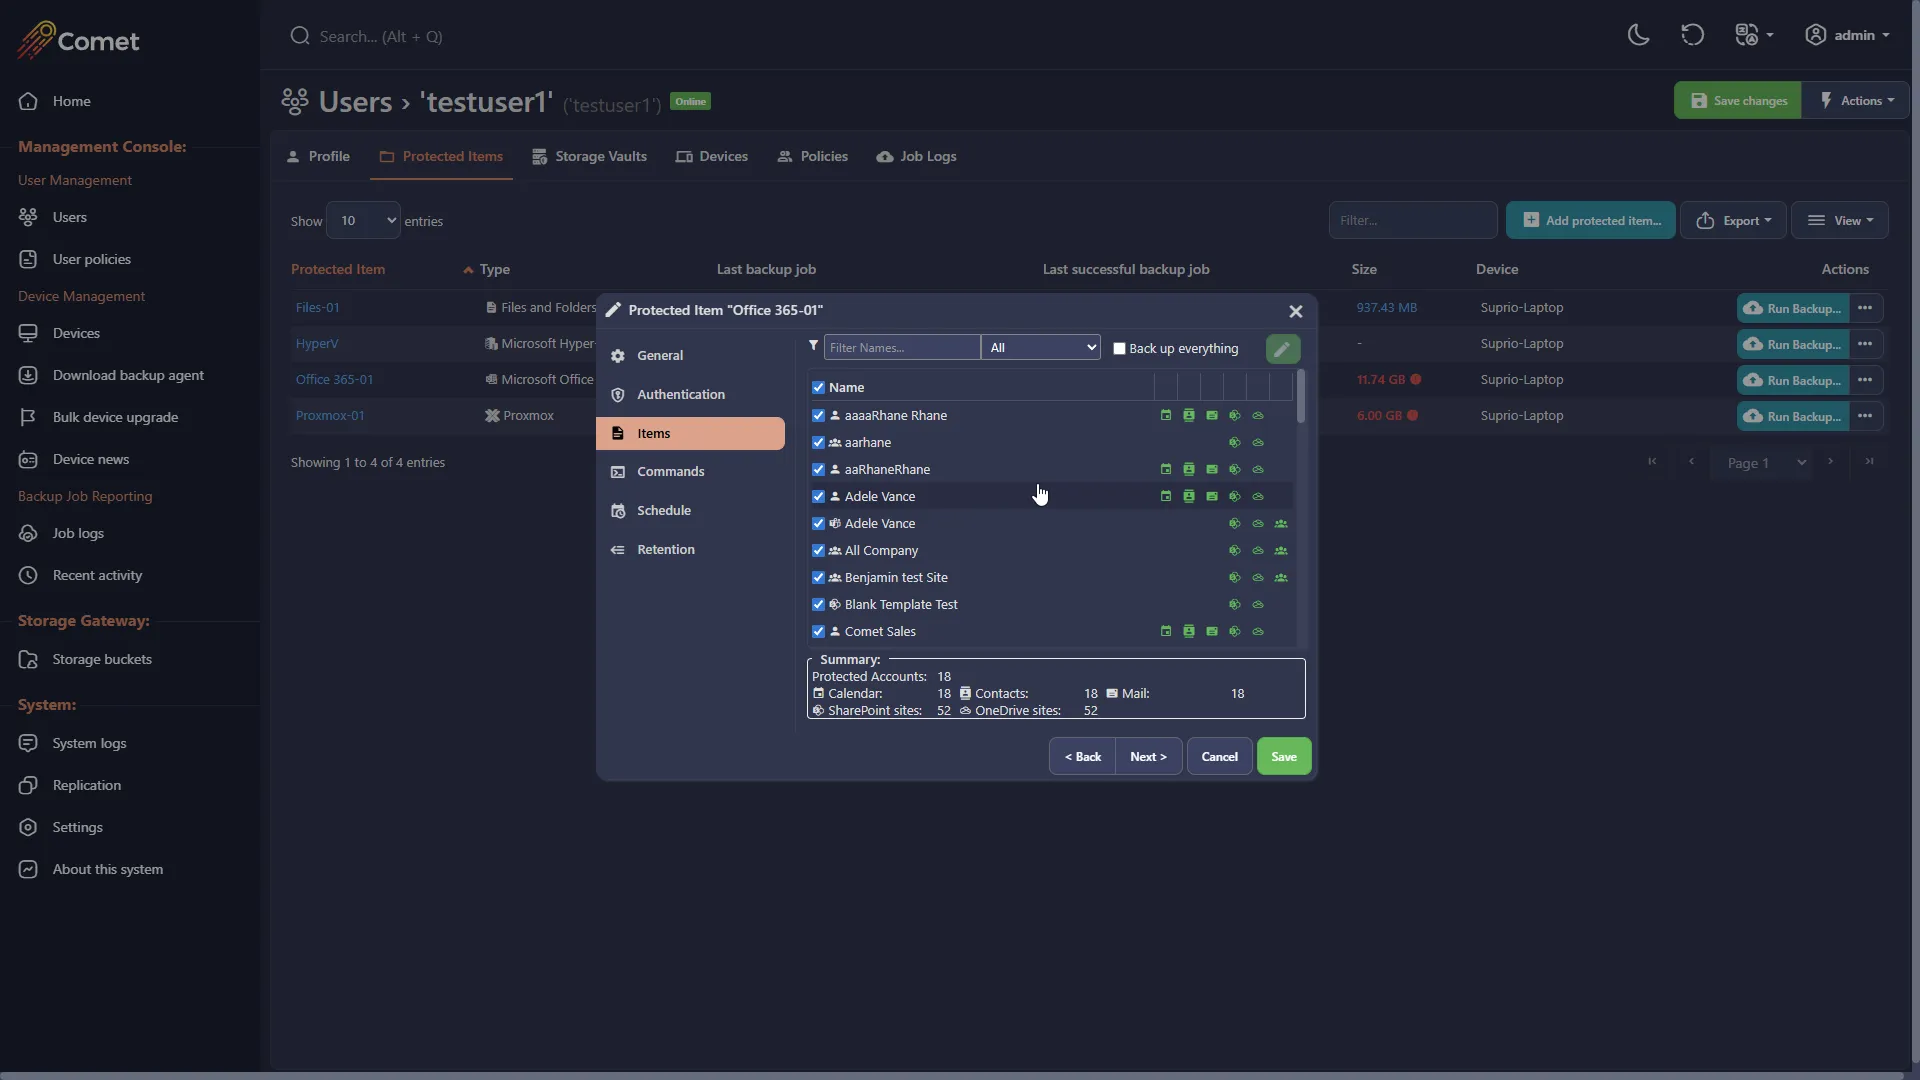
Task: Open the All account type dropdown
Action: pos(1041,347)
